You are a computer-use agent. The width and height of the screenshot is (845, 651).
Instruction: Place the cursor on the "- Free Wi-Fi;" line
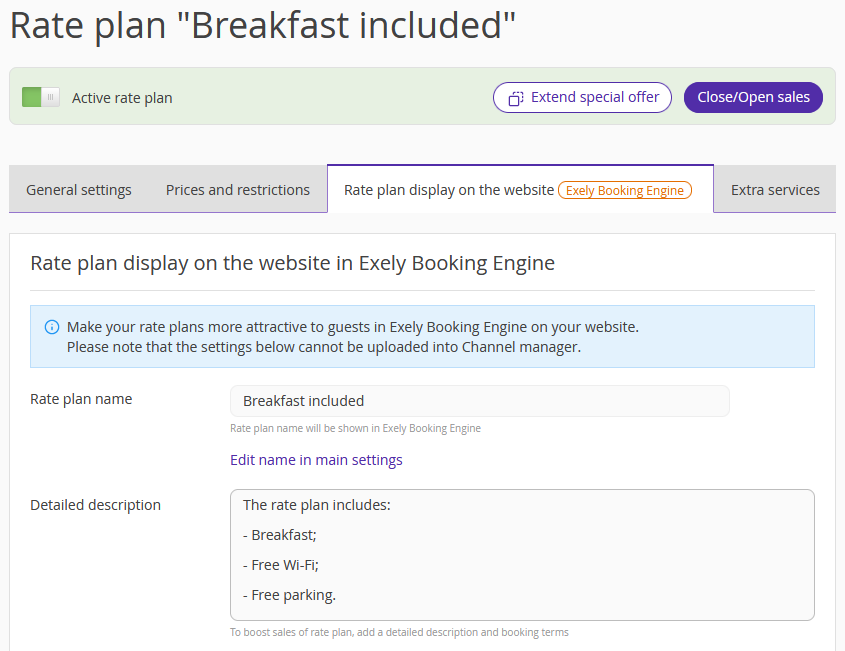[x=281, y=565]
